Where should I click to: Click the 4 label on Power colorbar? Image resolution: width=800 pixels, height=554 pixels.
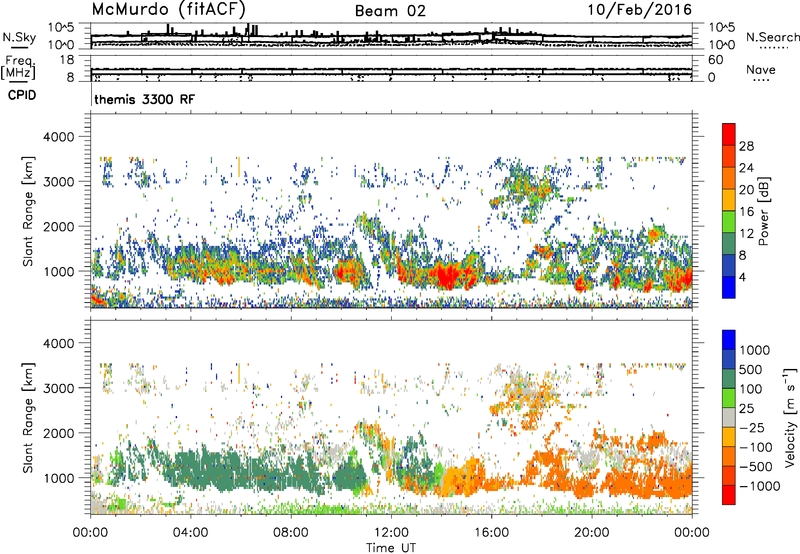pos(743,277)
